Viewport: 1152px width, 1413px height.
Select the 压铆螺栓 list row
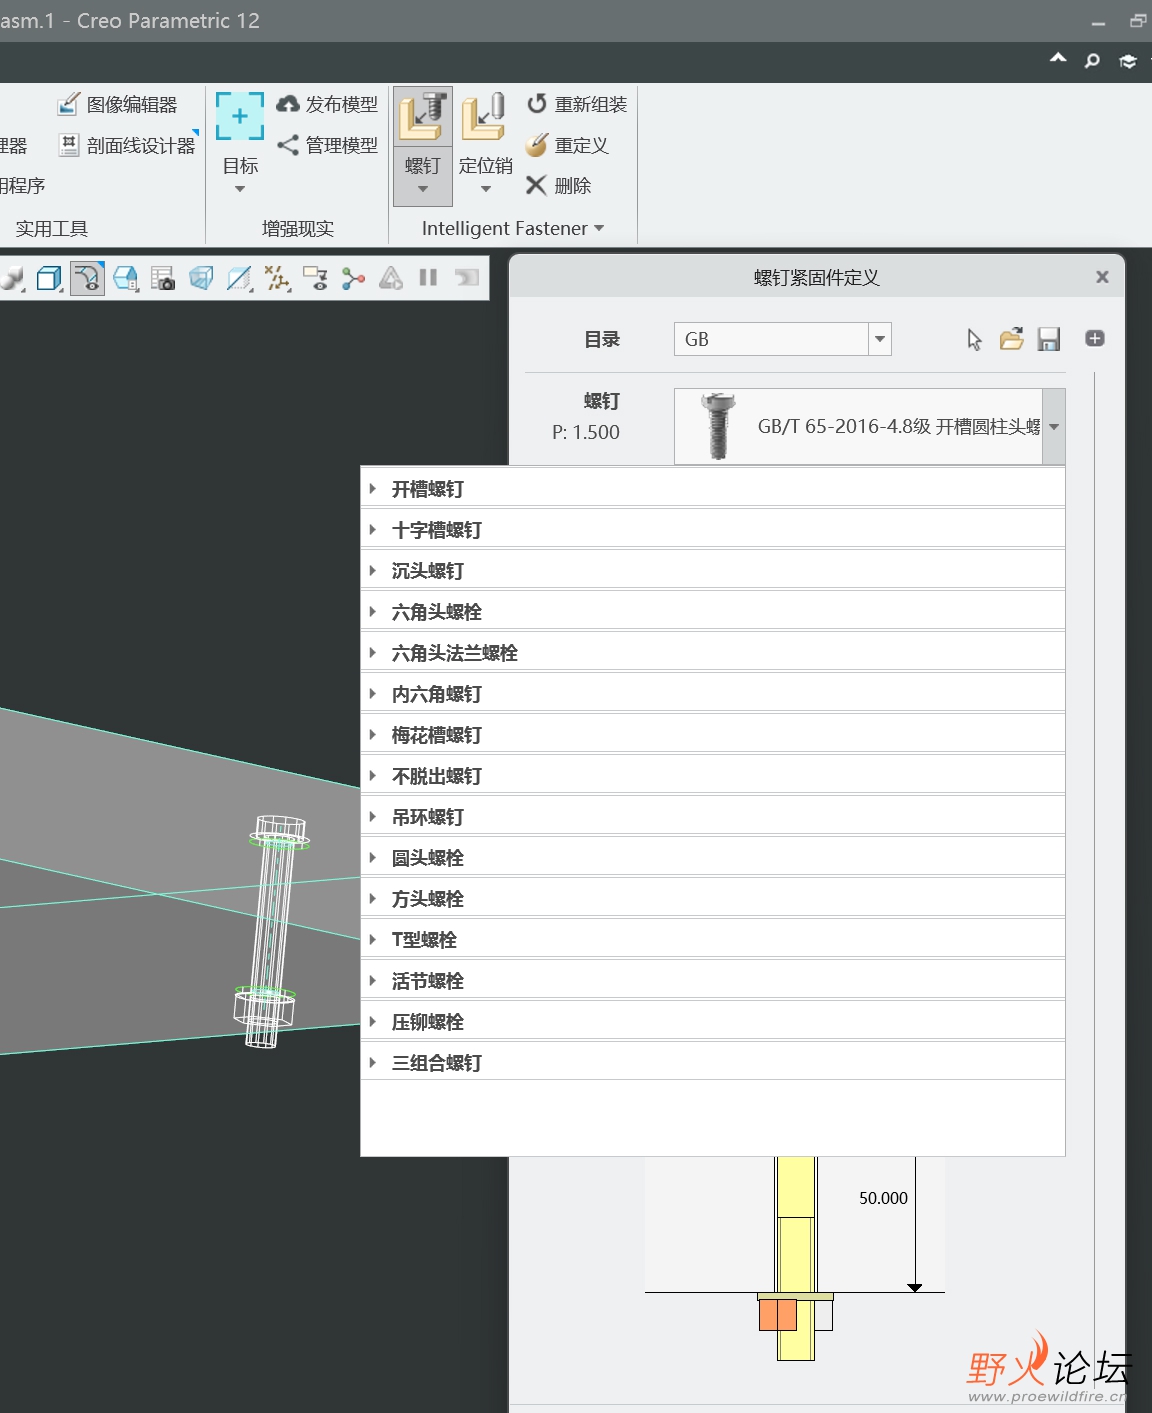coord(712,1022)
